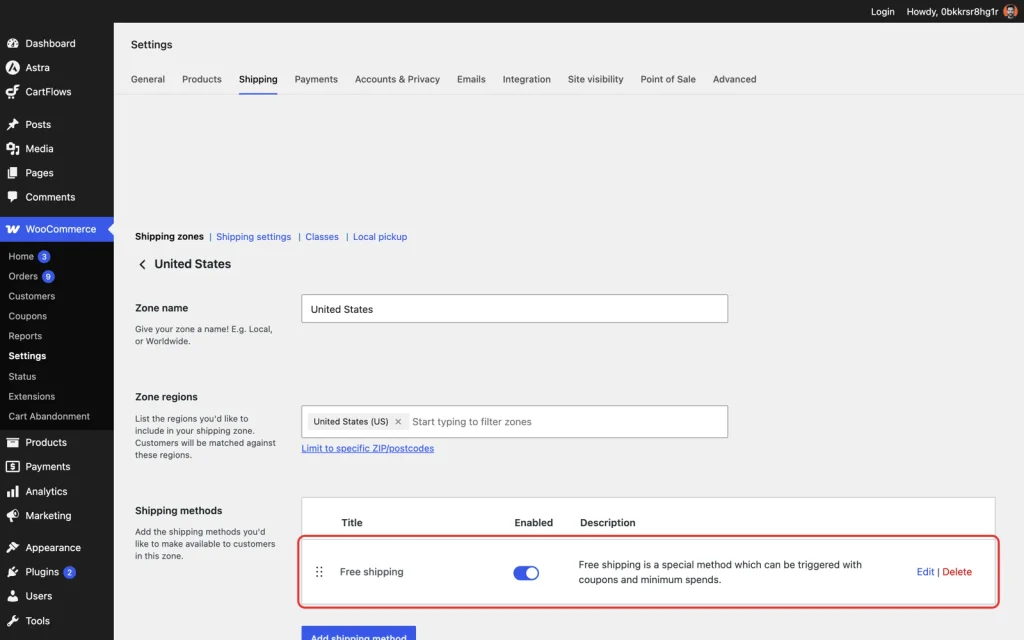
Task: Click the Astra logo icon
Action: click(12, 67)
